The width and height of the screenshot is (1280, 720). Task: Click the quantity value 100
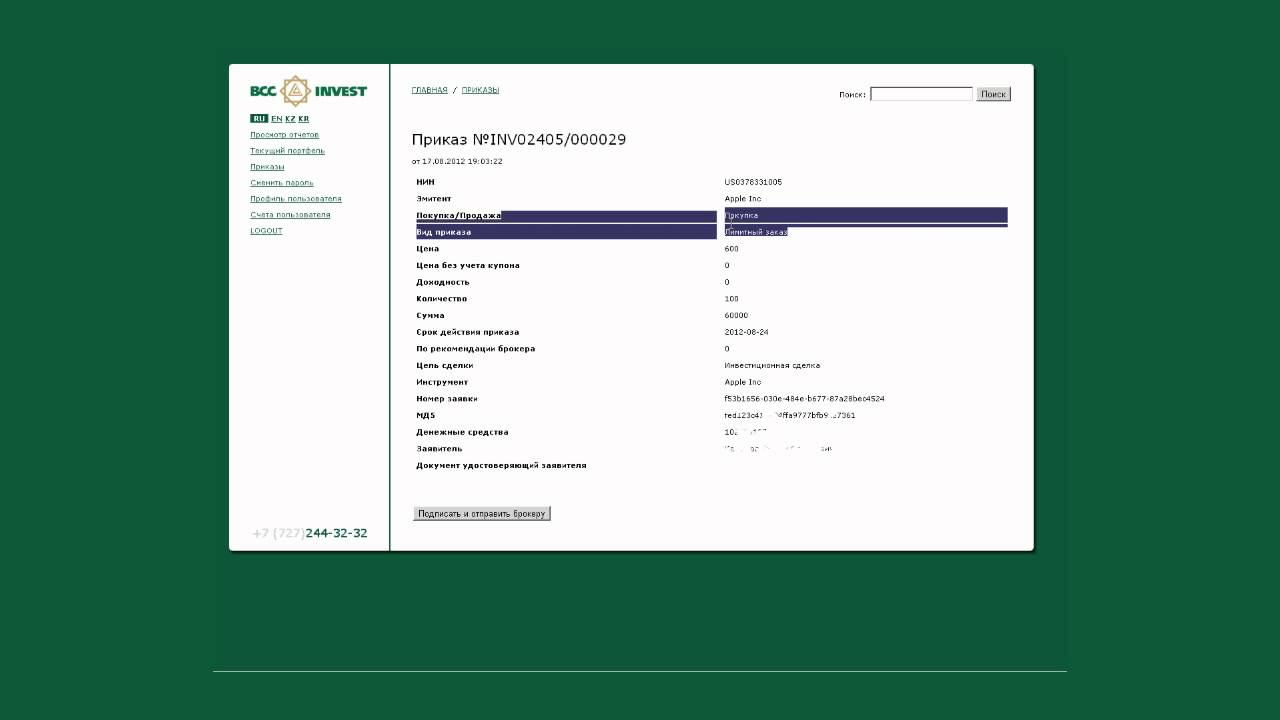732,299
